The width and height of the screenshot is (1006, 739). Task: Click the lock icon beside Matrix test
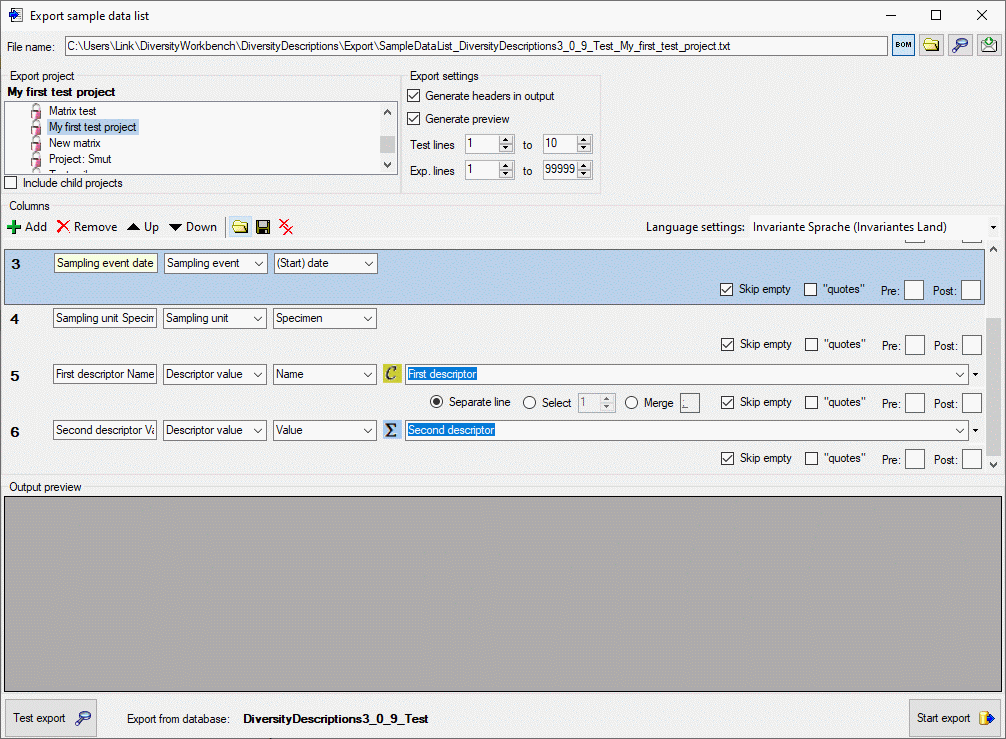click(36, 111)
